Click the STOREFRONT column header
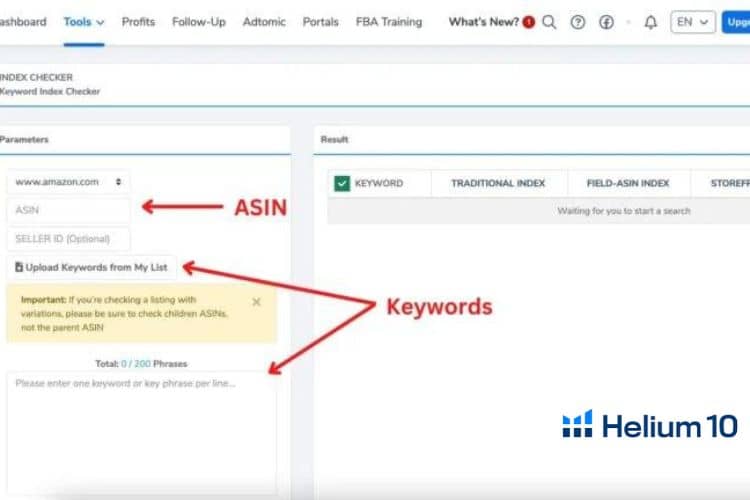The image size is (750, 500). click(730, 183)
